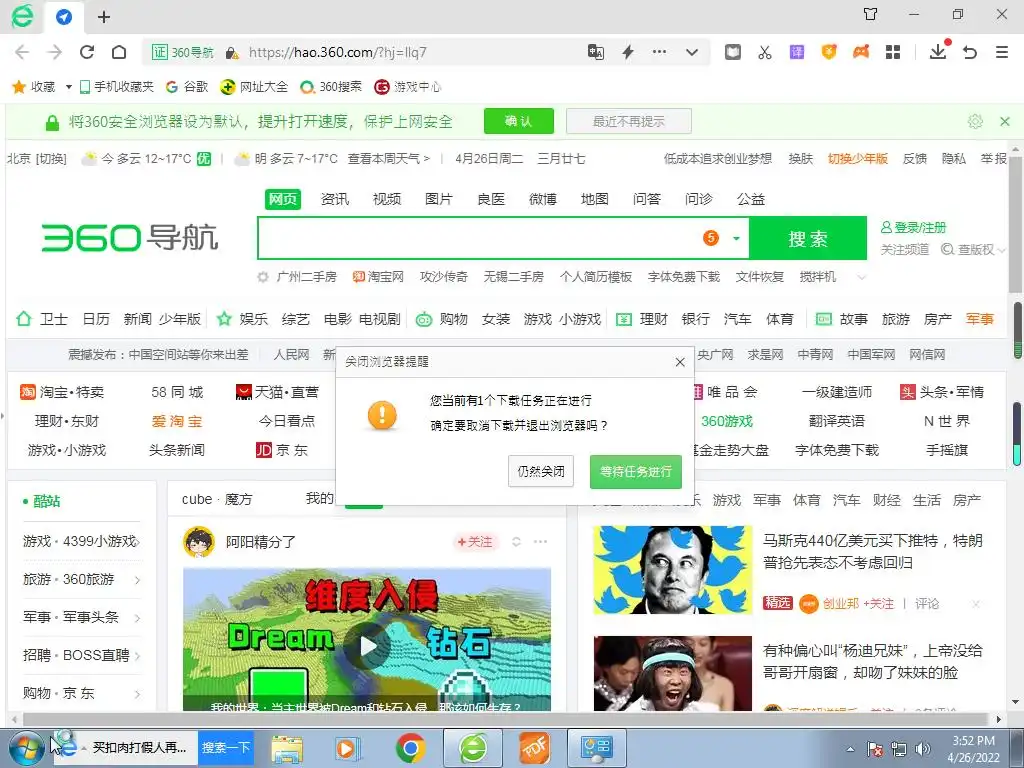Click the lightning speed-mode icon

628,52
